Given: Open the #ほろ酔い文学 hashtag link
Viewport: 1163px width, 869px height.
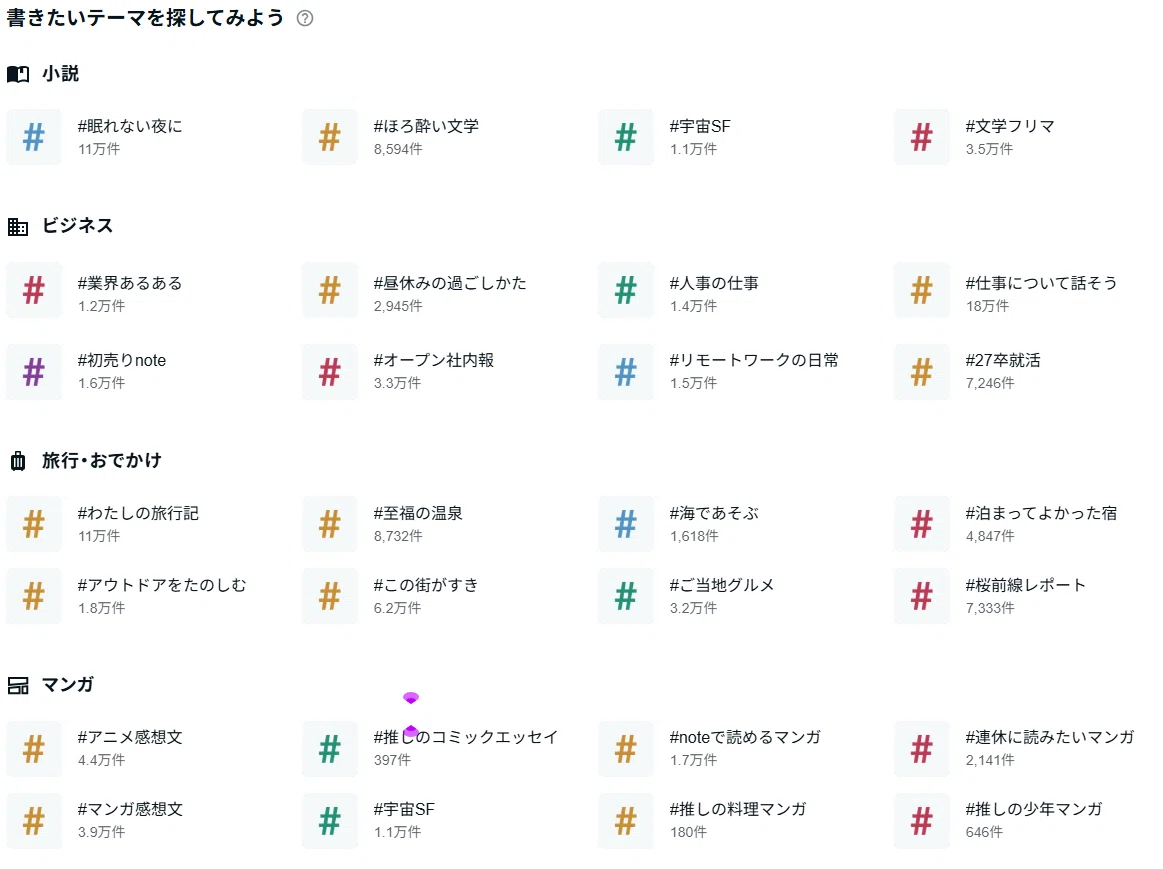Looking at the screenshot, I should [426, 126].
